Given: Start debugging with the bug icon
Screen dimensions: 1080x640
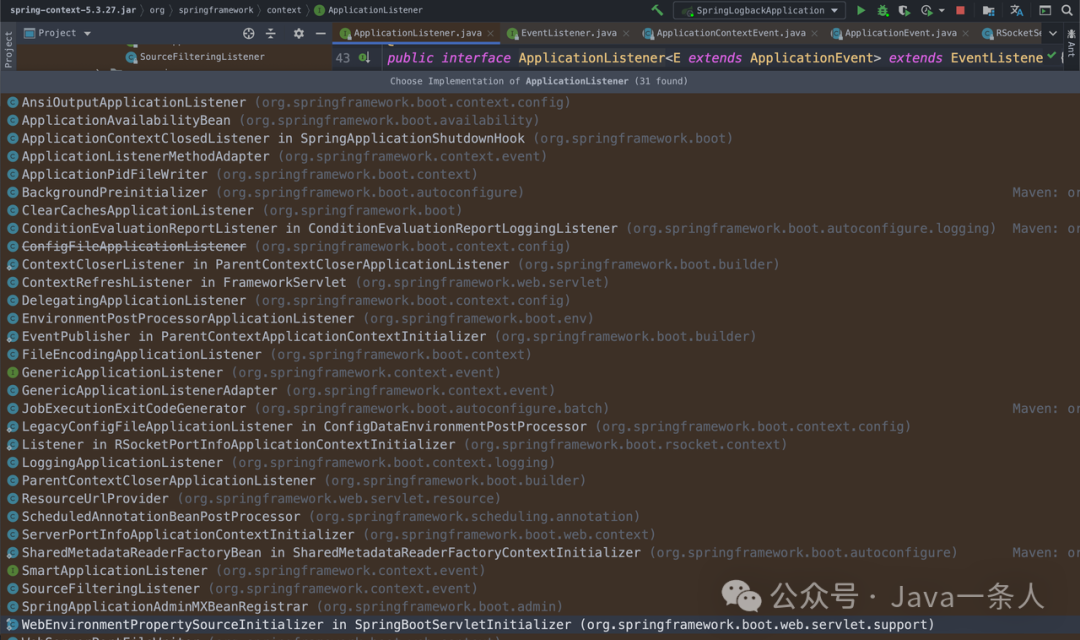Looking at the screenshot, I should [883, 10].
